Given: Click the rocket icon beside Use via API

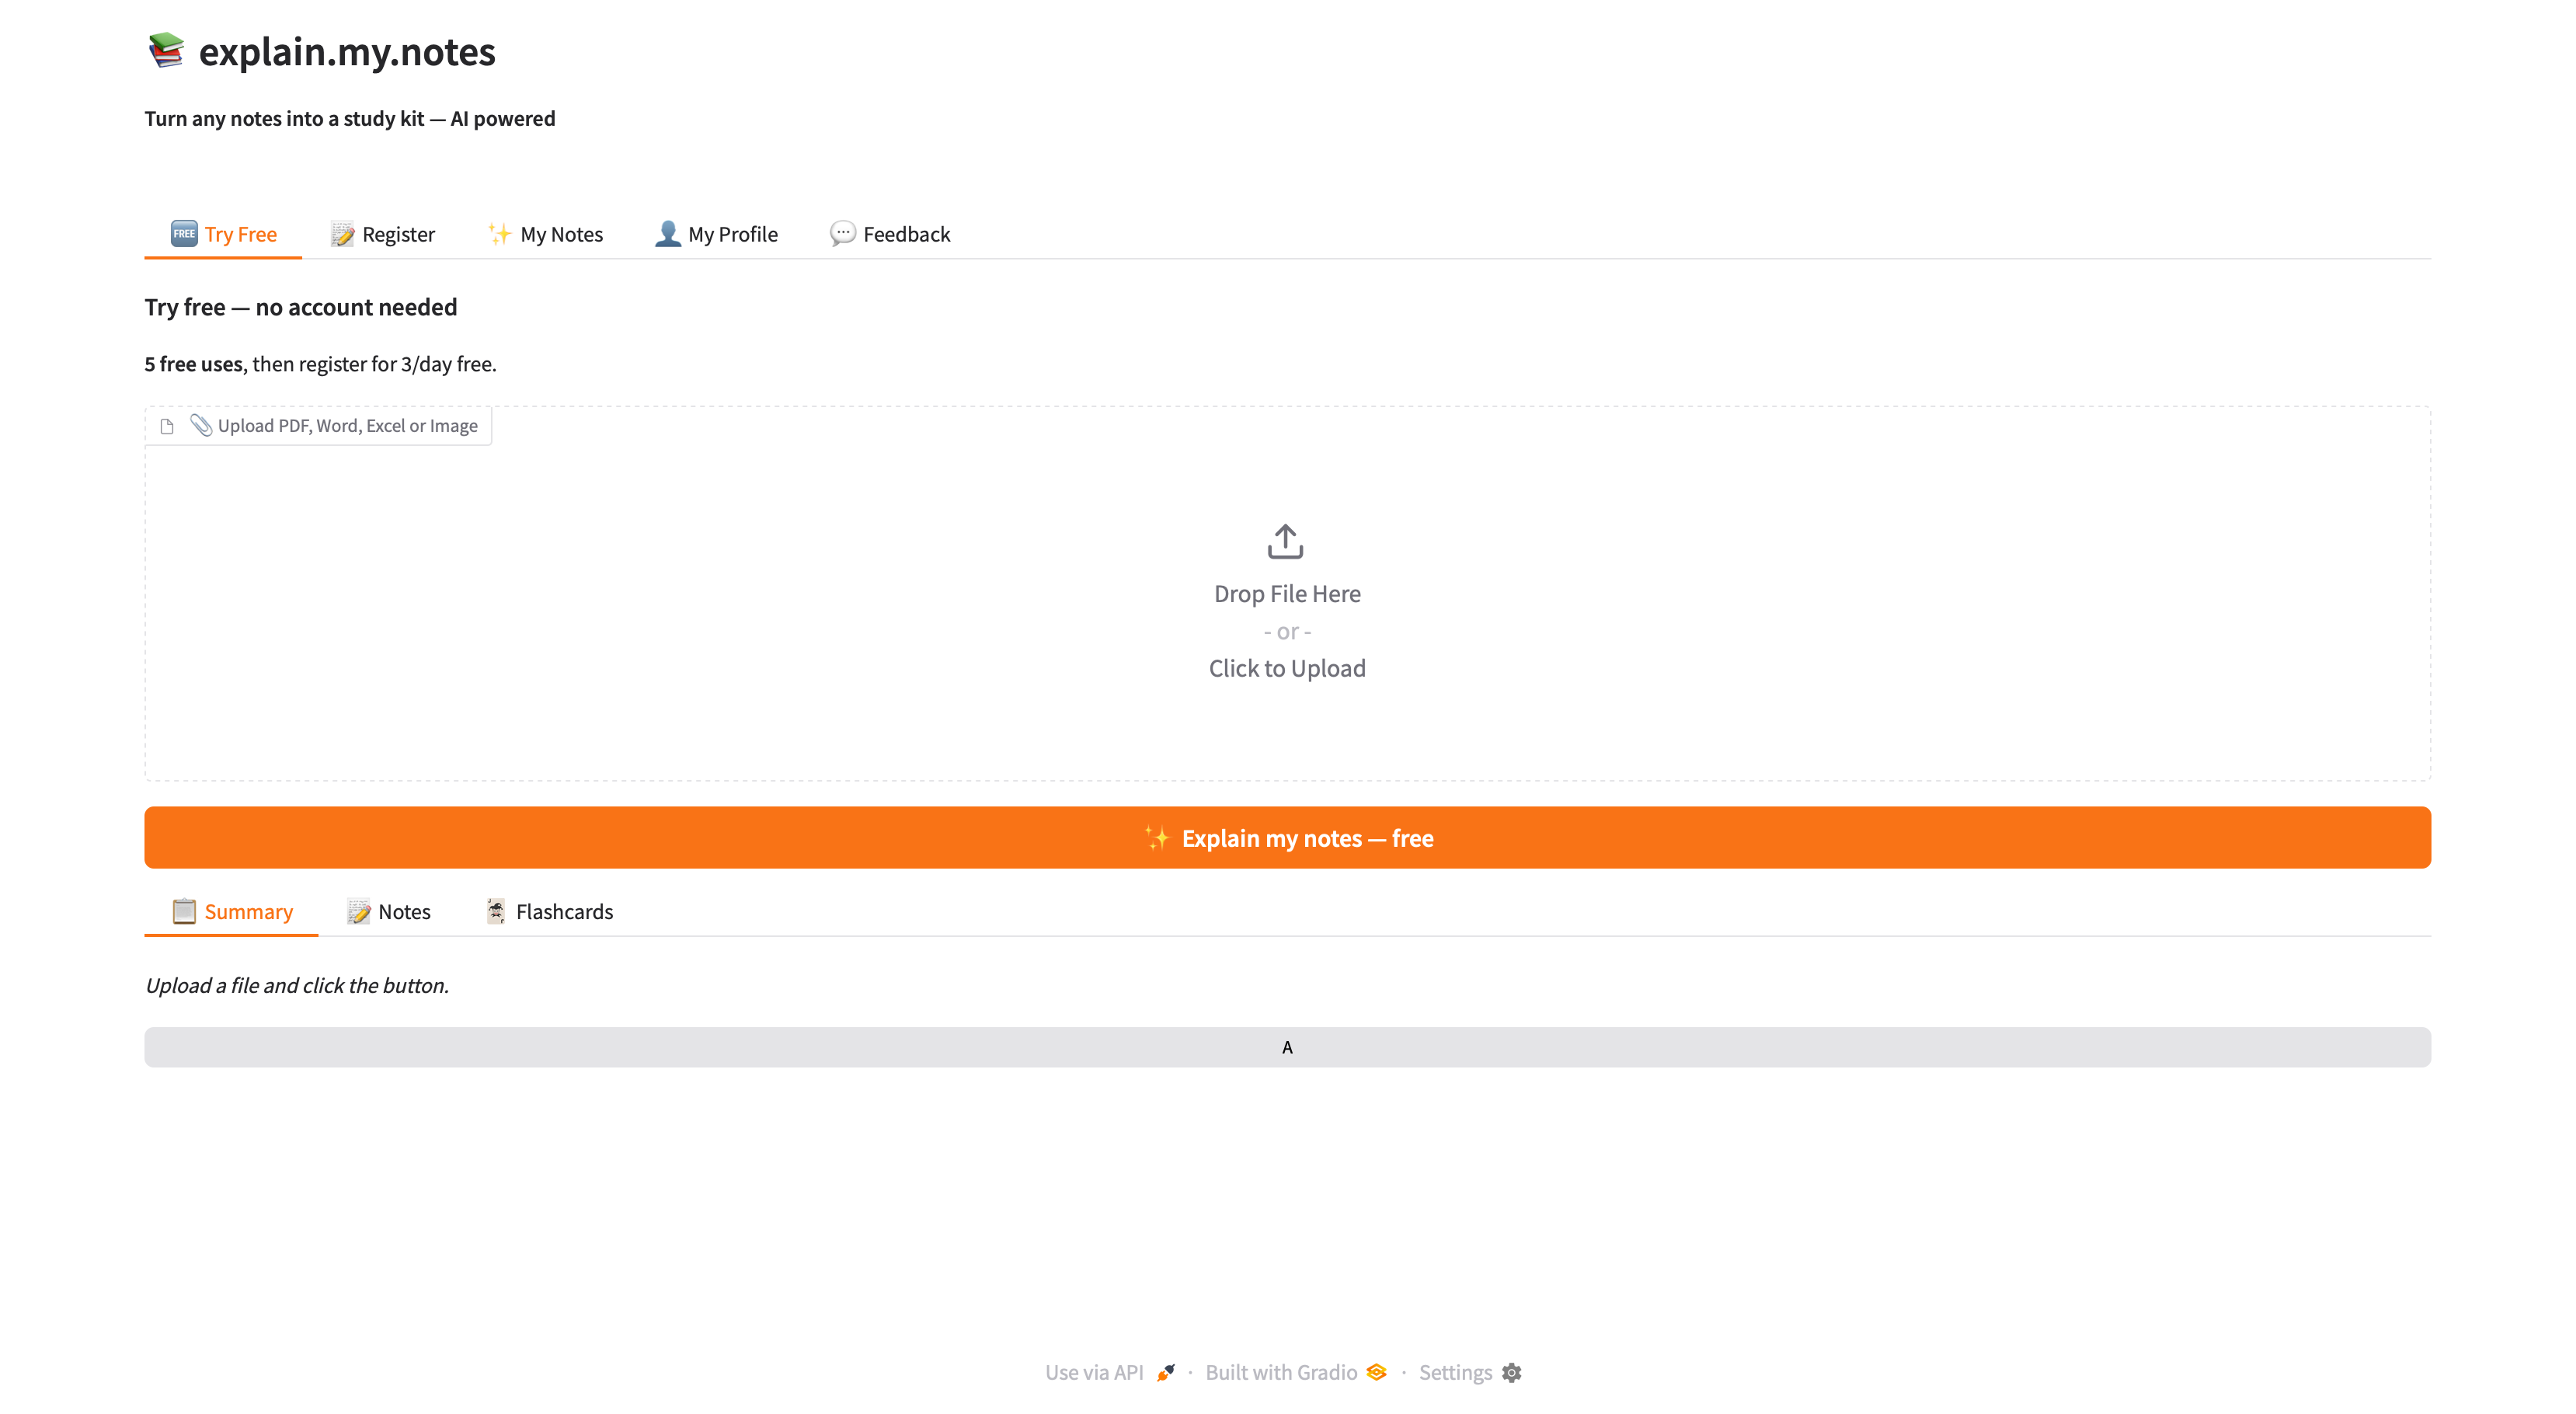Looking at the screenshot, I should click(1166, 1372).
